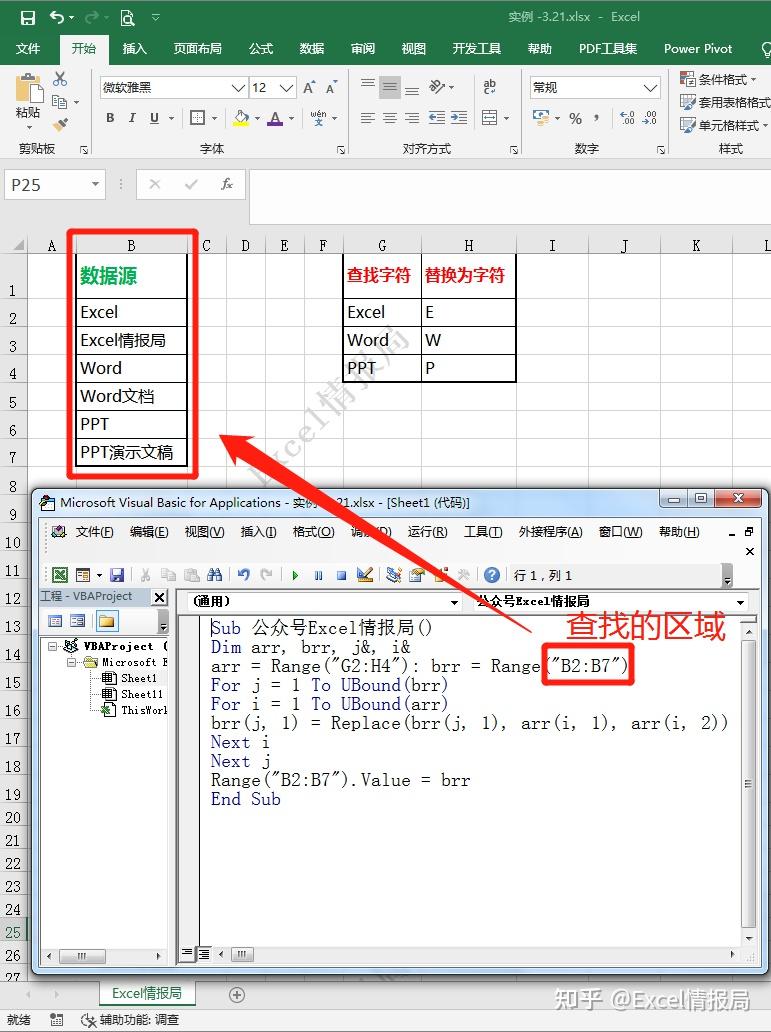
Task: Click the Name Box showing P25
Action: tap(55, 185)
